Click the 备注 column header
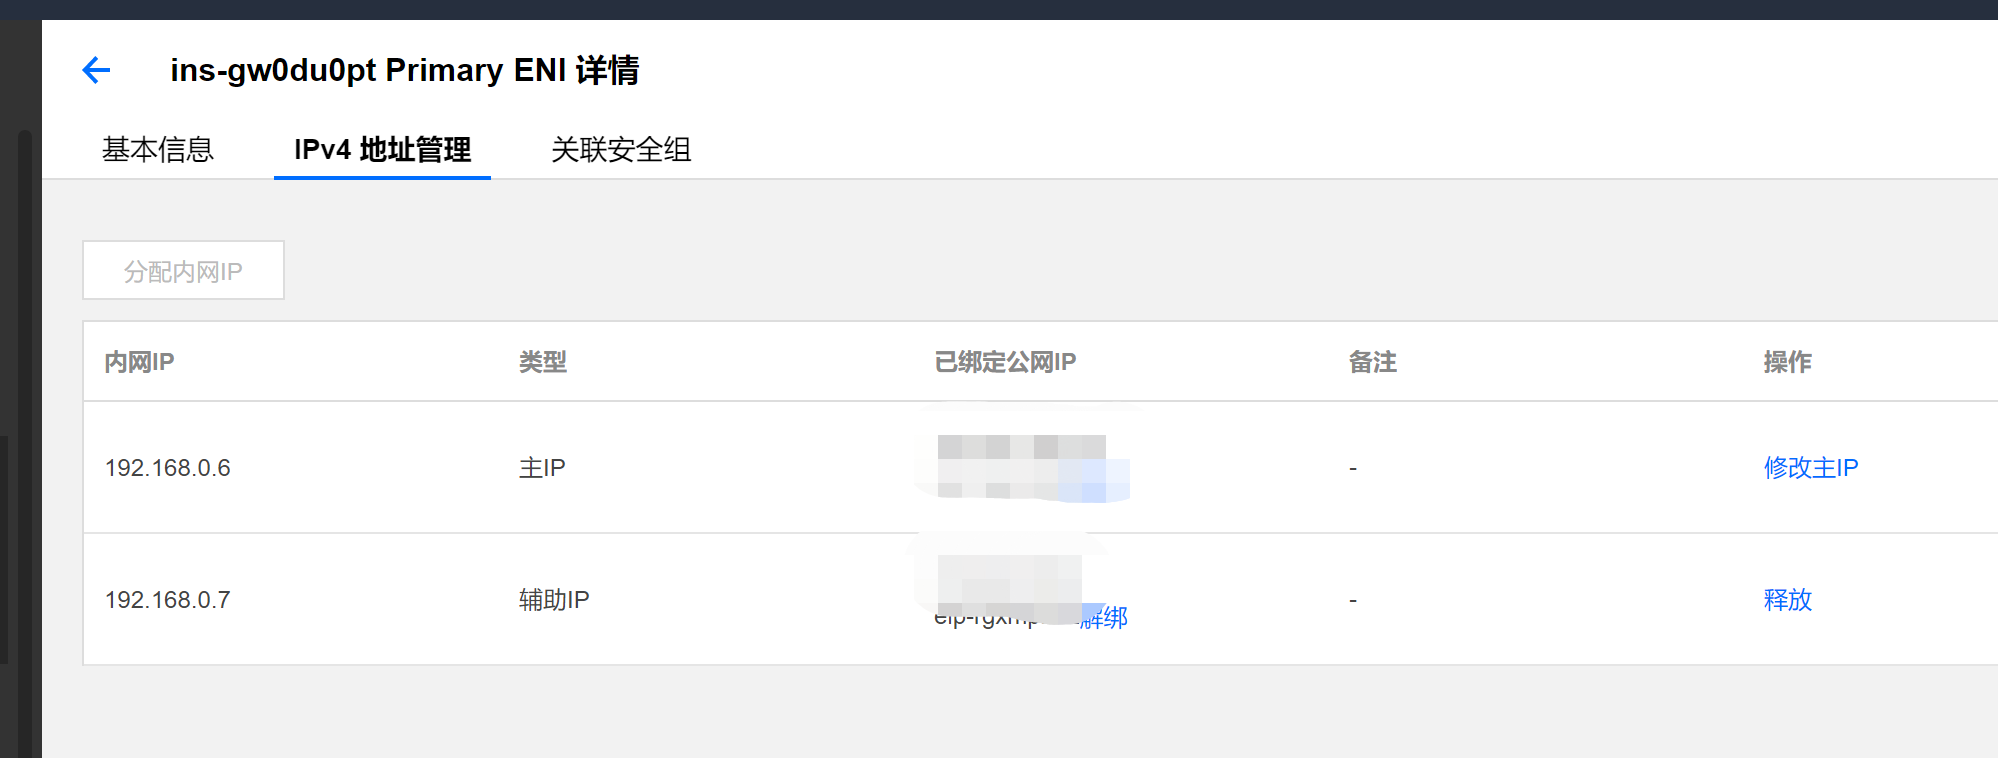The image size is (1998, 758). click(x=1372, y=362)
